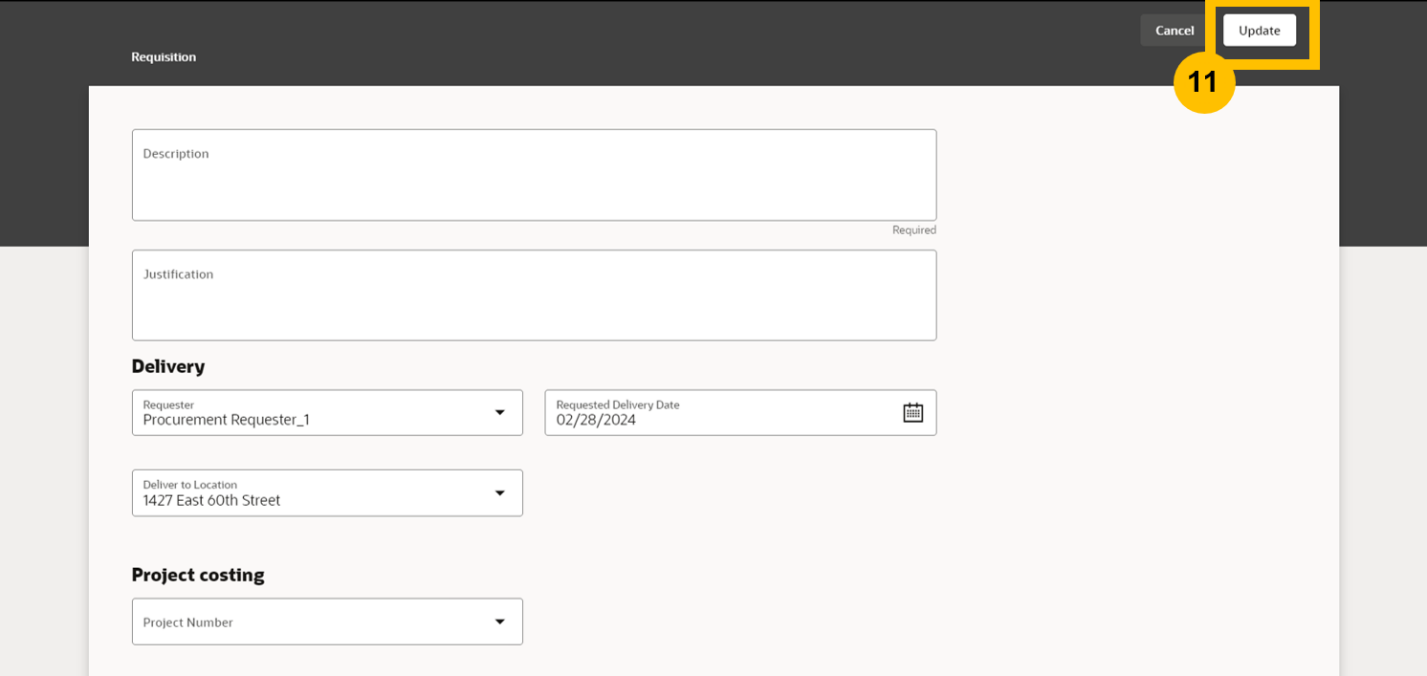This screenshot has height=676, width=1427.
Task: Open the Project Number dropdown arrow
Action: point(500,622)
